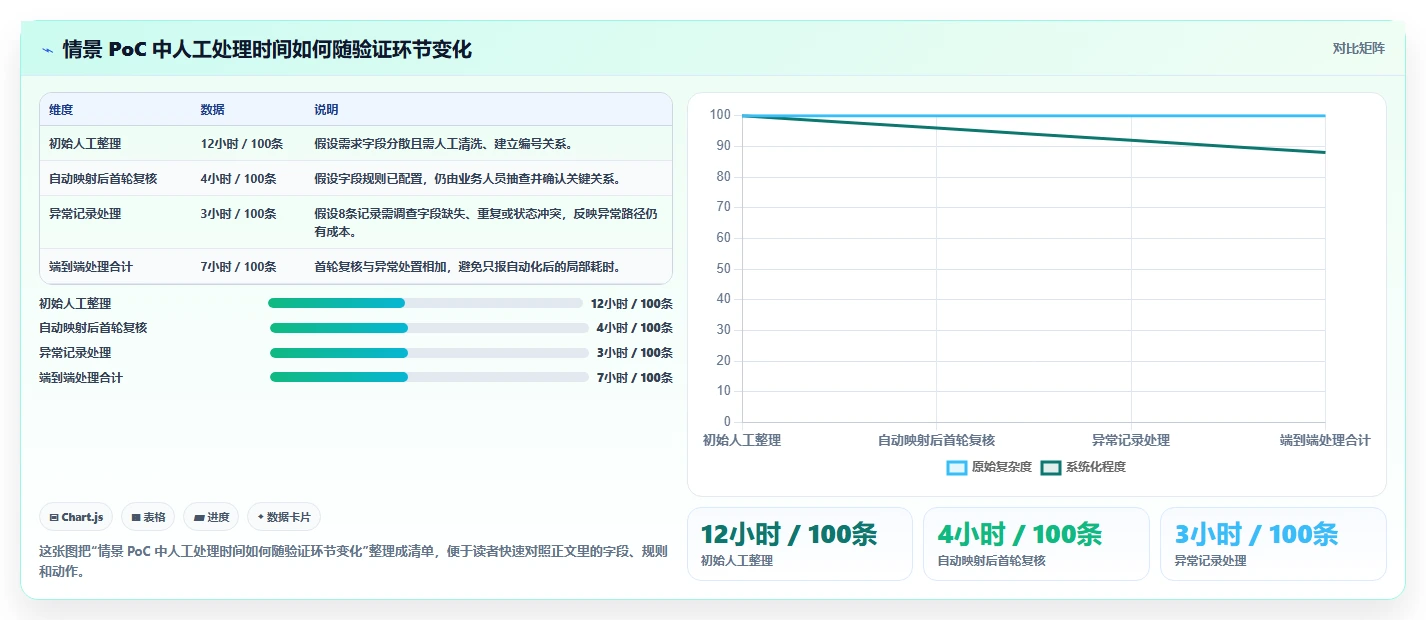
Task: Open the 3小时 / 100条 data card
Action: [1273, 544]
